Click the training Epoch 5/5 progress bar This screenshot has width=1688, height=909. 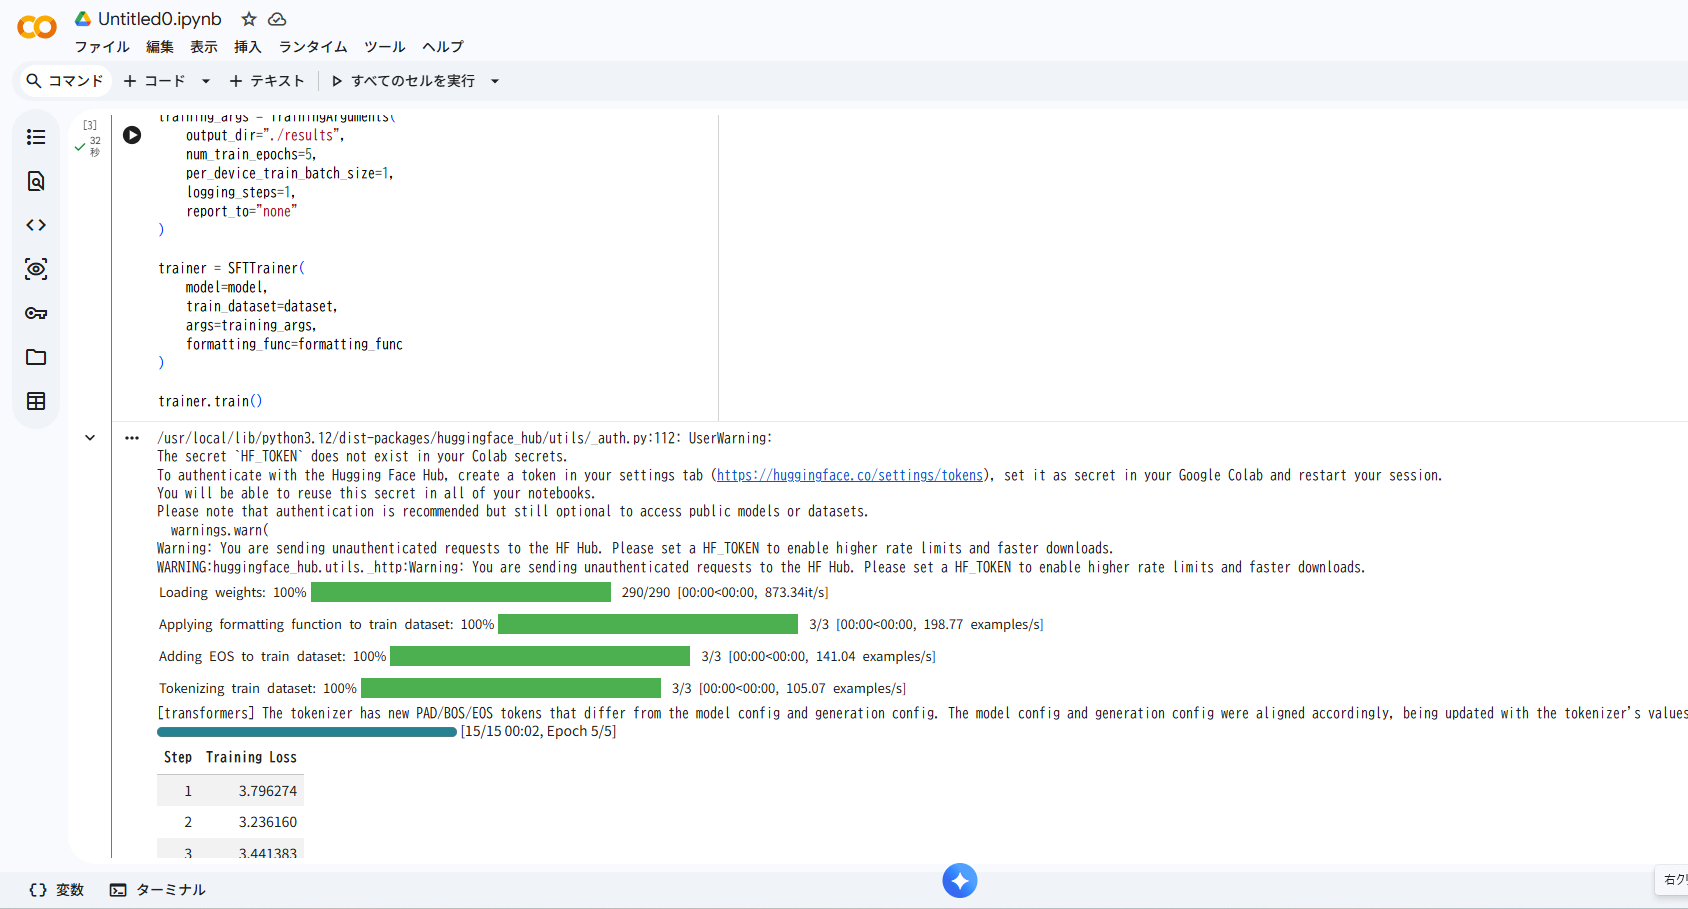tap(307, 732)
